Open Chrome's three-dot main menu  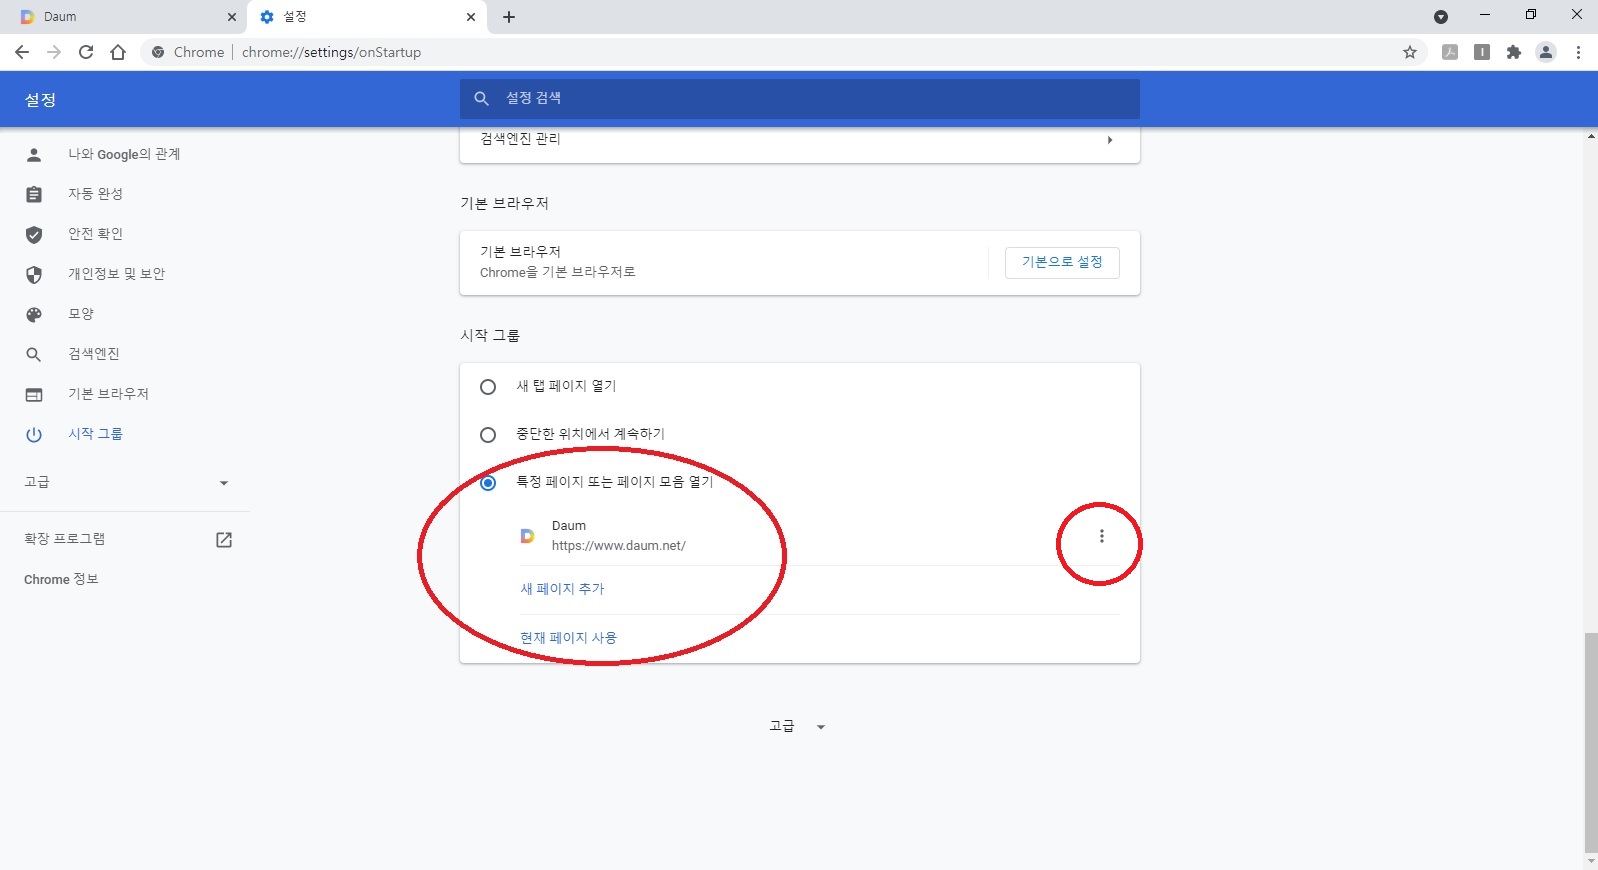click(1578, 52)
